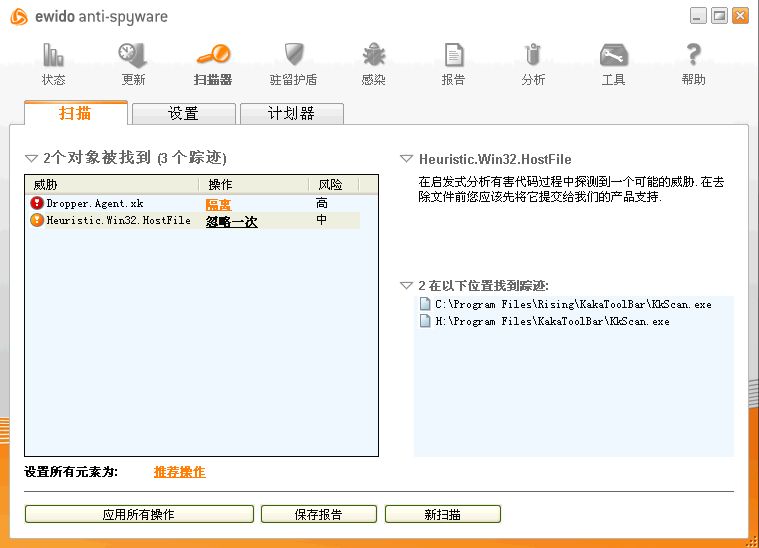Click the 高 risk value for Dropper.Agent.xk
The image size is (759, 548).
tap(322, 203)
